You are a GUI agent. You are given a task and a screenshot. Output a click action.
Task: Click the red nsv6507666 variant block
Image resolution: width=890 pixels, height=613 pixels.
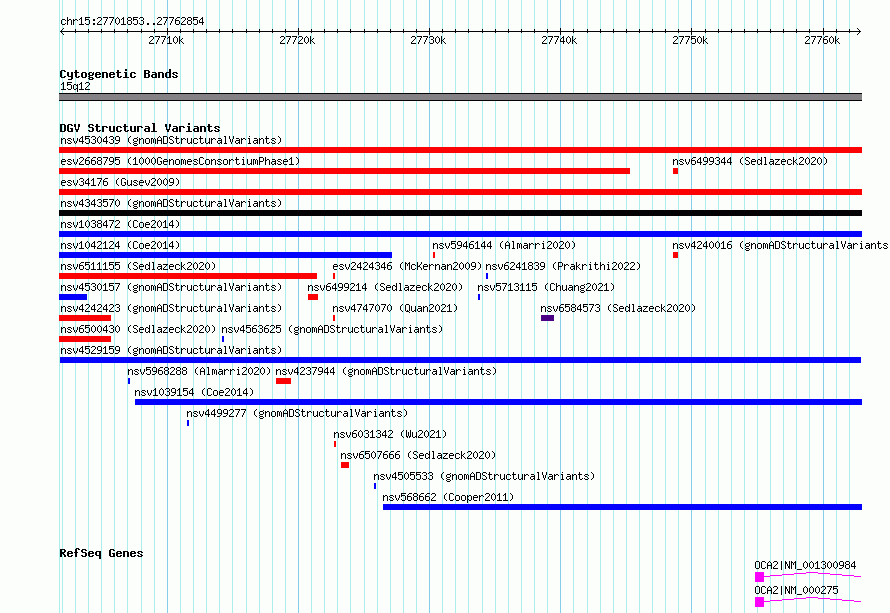click(345, 465)
